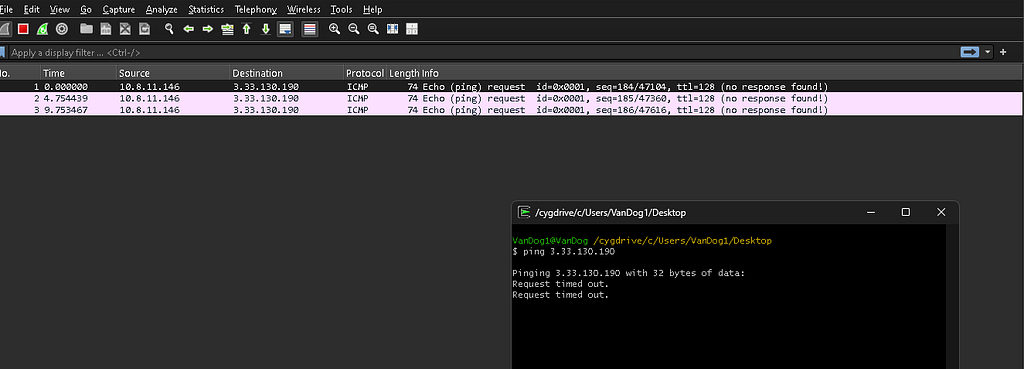The width and height of the screenshot is (1024, 369).
Task: Sort packets by Source column header
Action: [x=173, y=73]
